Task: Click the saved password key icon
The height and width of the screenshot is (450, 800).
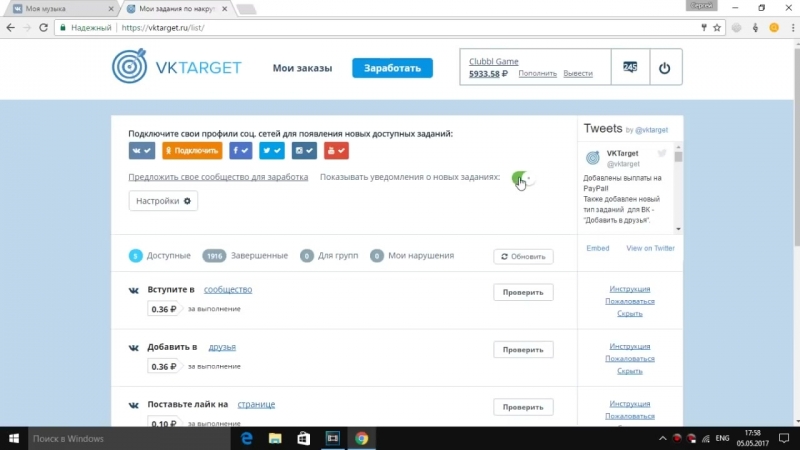Action: pos(704,28)
